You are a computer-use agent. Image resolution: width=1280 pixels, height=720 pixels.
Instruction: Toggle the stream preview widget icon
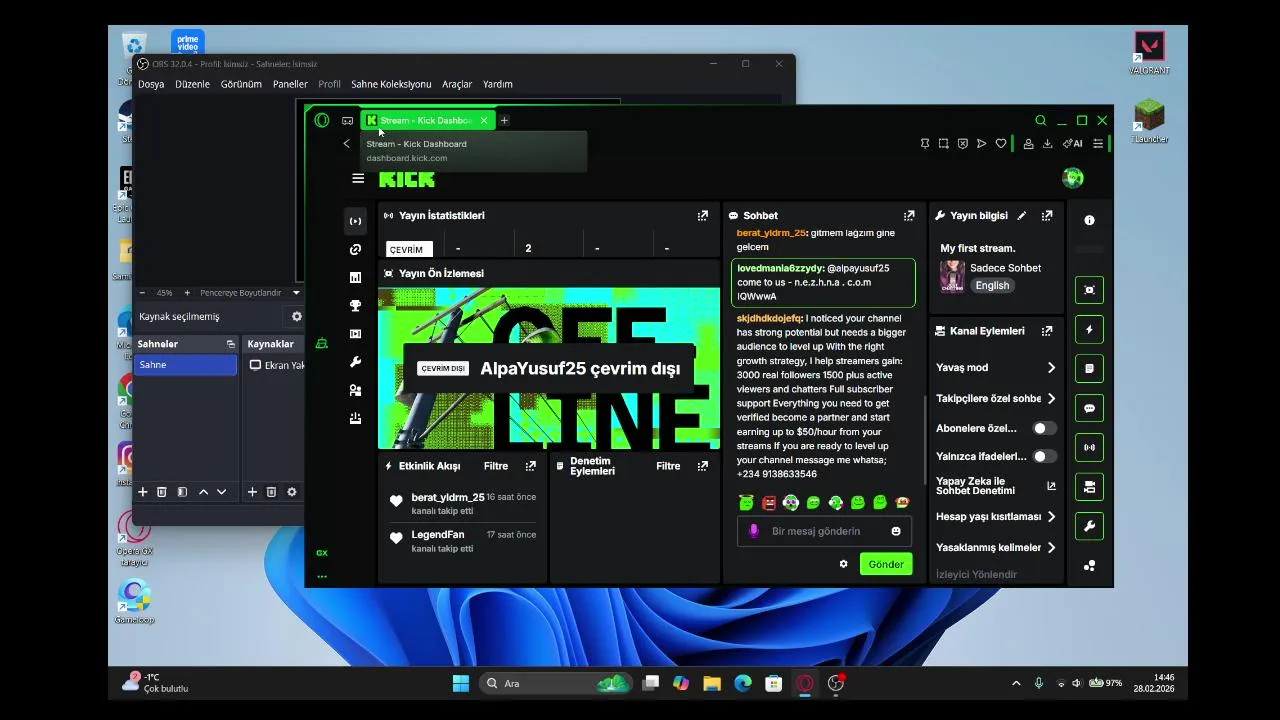(x=1089, y=290)
